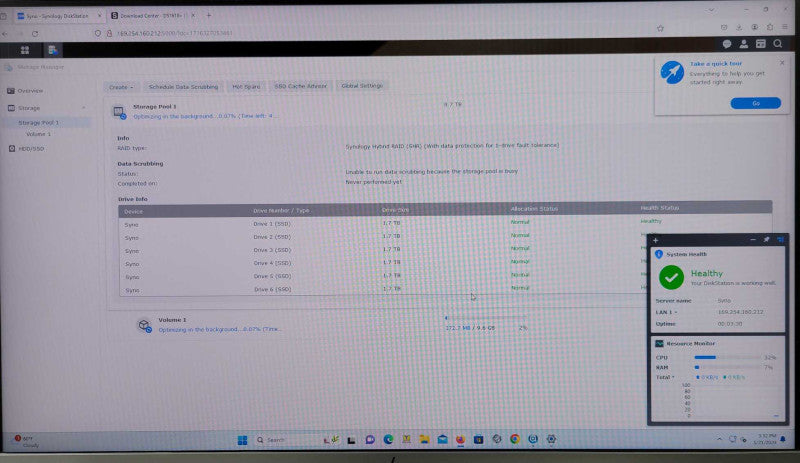This screenshot has width=800, height=463.
Task: Show hidden system tray icons chevron
Action: point(719,438)
